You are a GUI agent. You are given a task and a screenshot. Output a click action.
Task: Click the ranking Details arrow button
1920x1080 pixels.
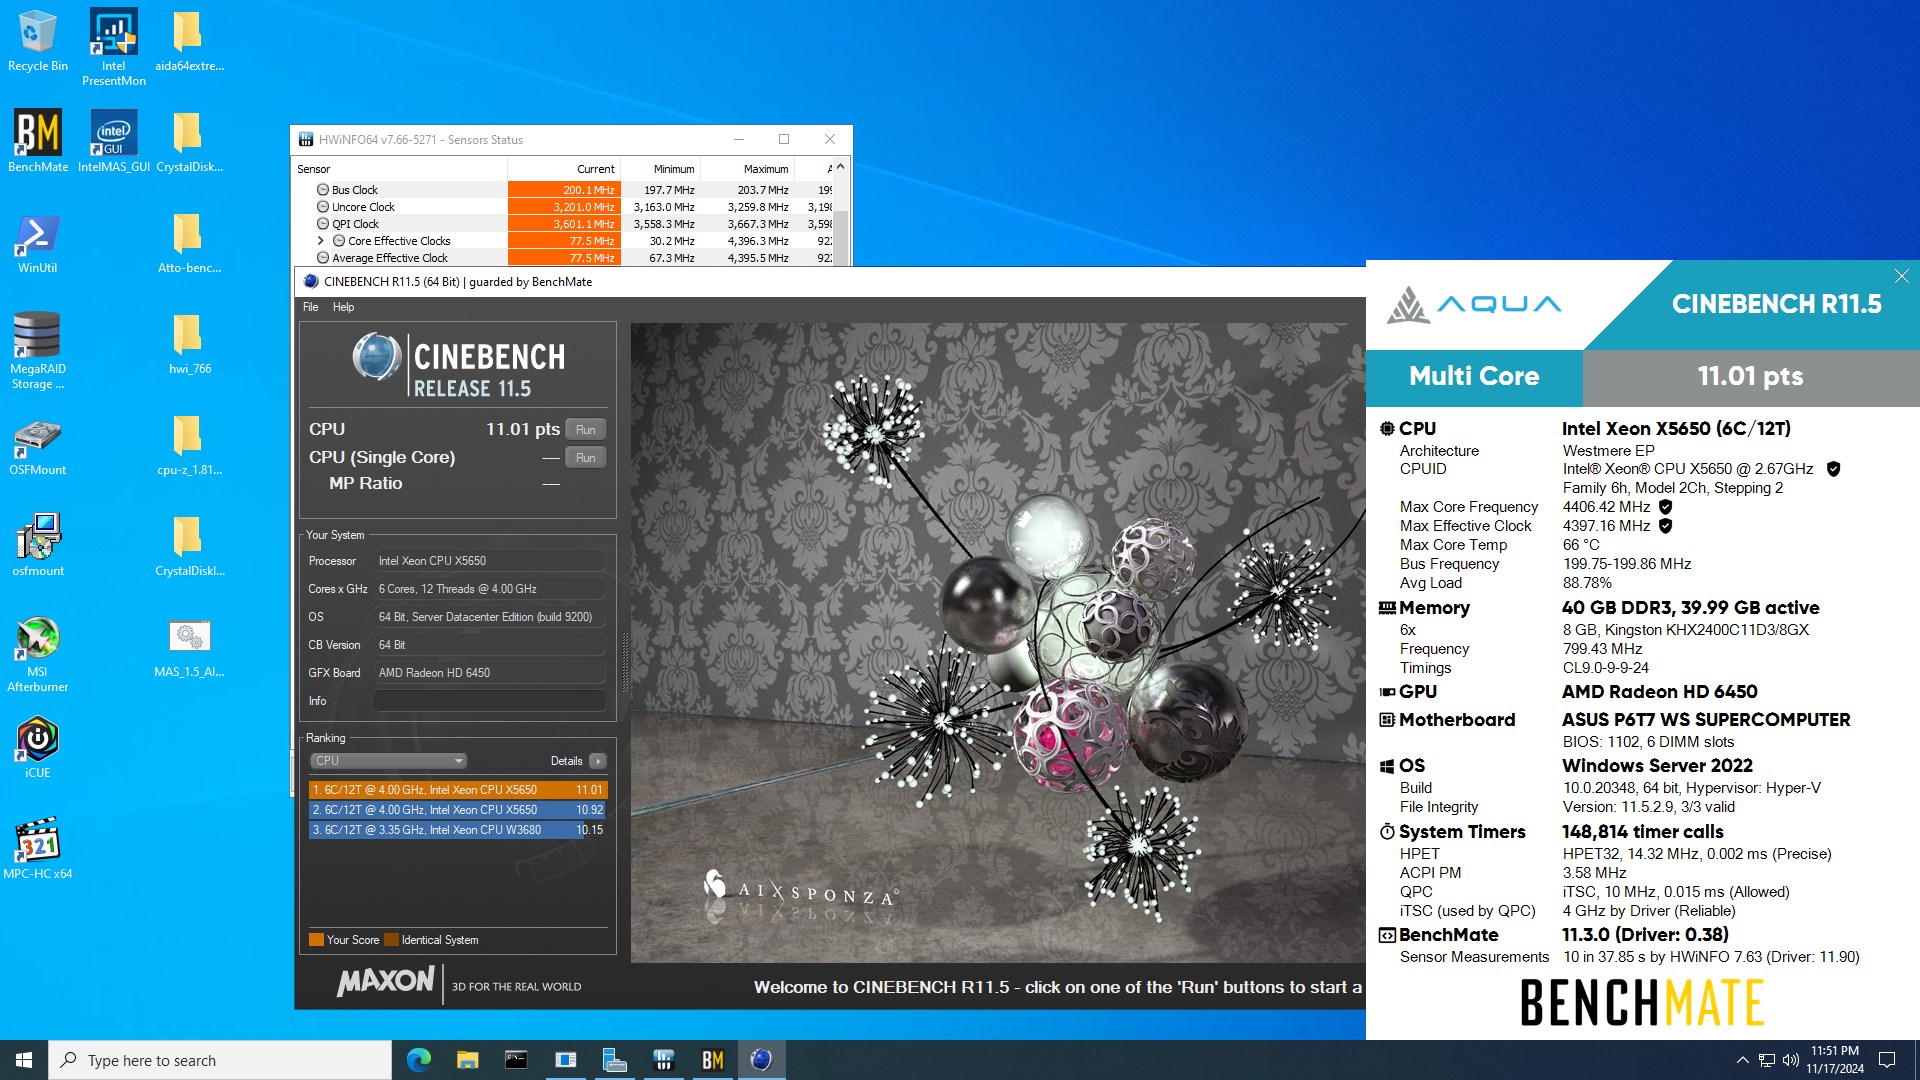coord(598,761)
